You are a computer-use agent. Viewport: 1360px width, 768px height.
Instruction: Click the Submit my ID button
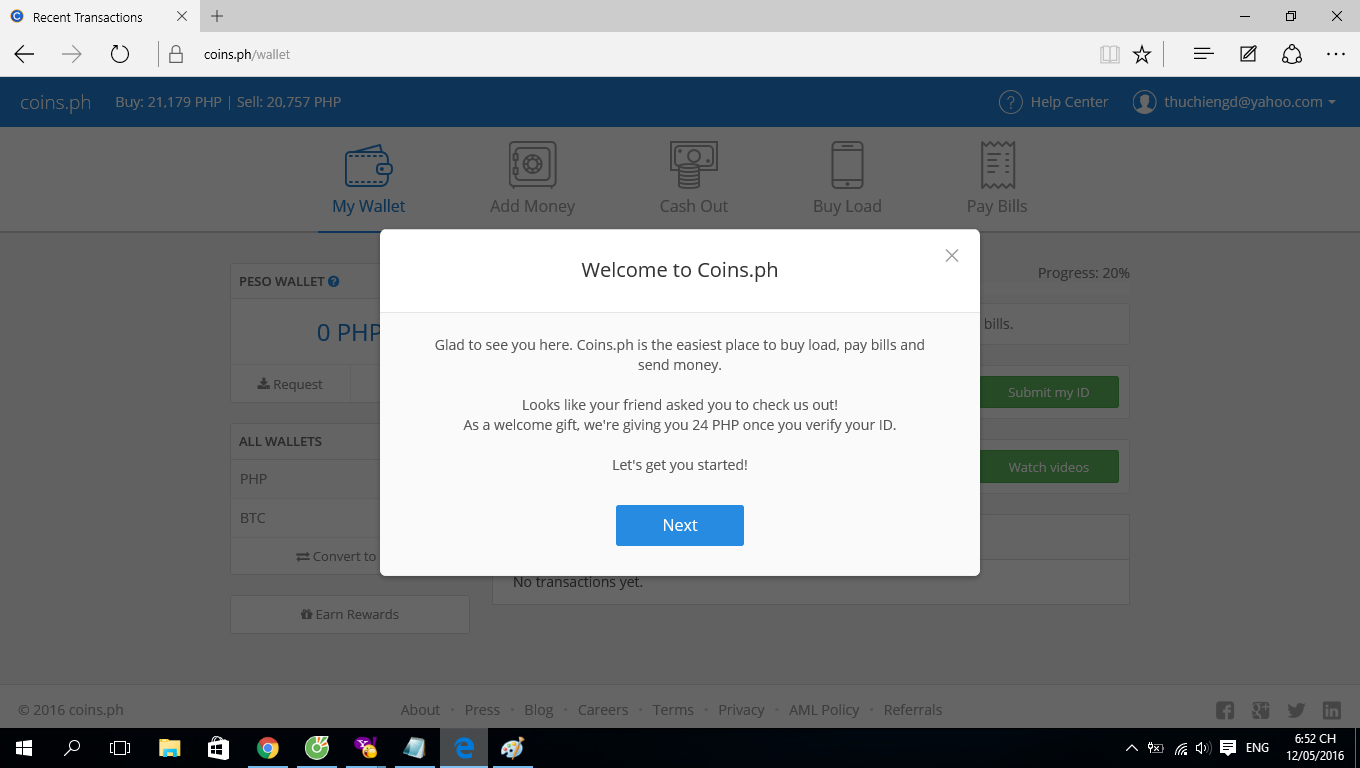coord(1048,392)
